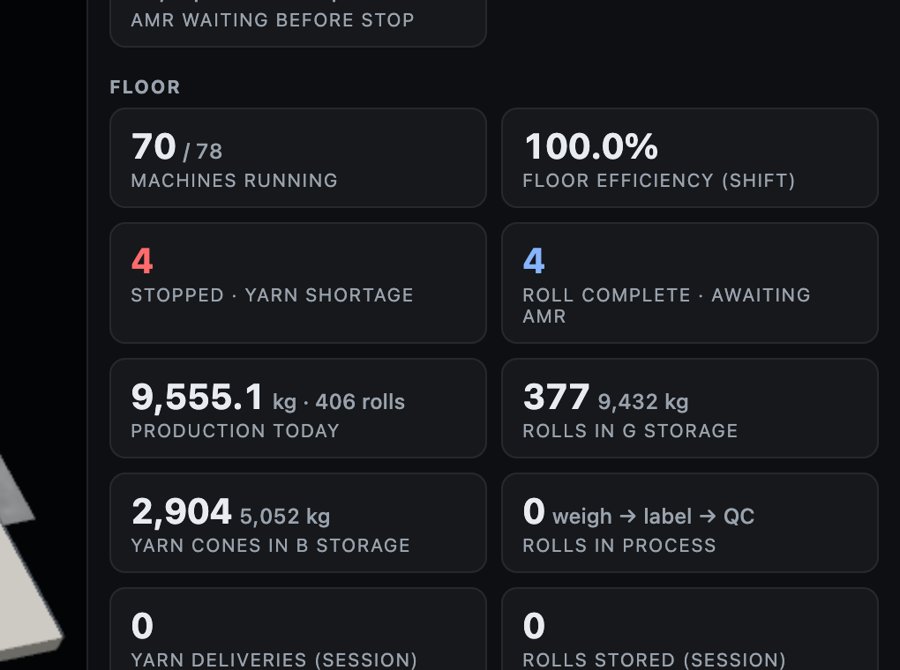Image resolution: width=900 pixels, height=670 pixels.
Task: Click the 5,052 kg yarn weight text
Action: [x=285, y=516]
